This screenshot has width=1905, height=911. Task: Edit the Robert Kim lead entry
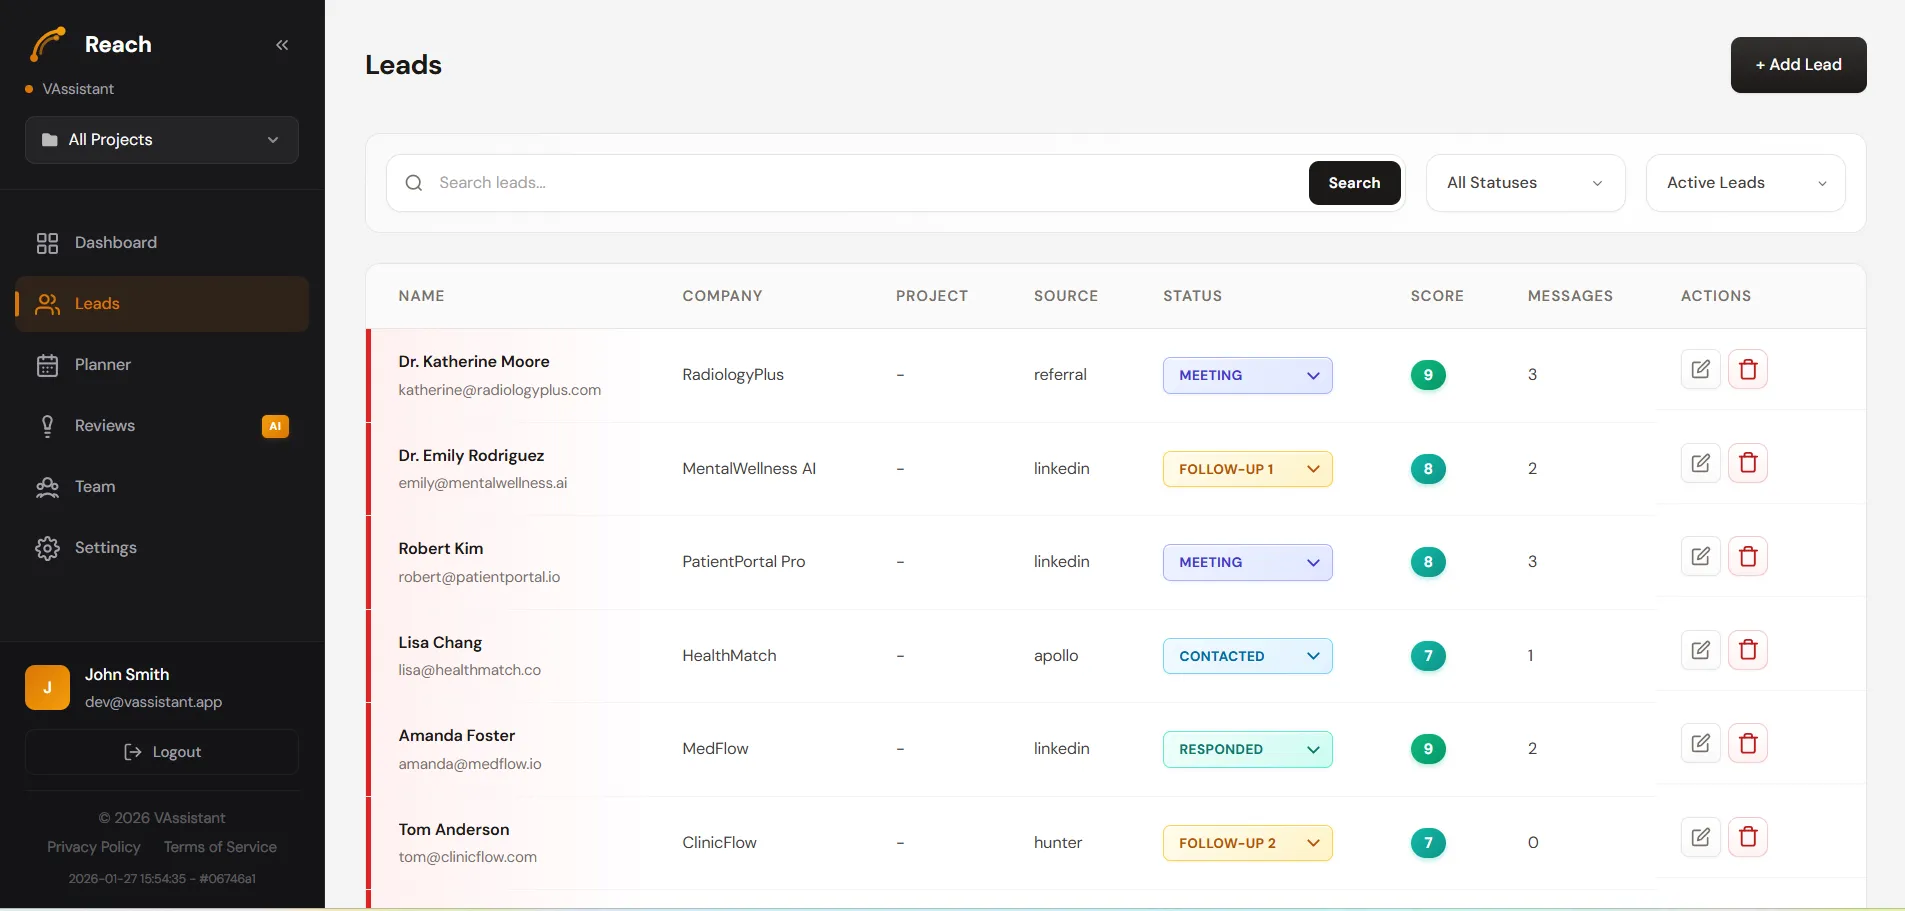[1700, 556]
